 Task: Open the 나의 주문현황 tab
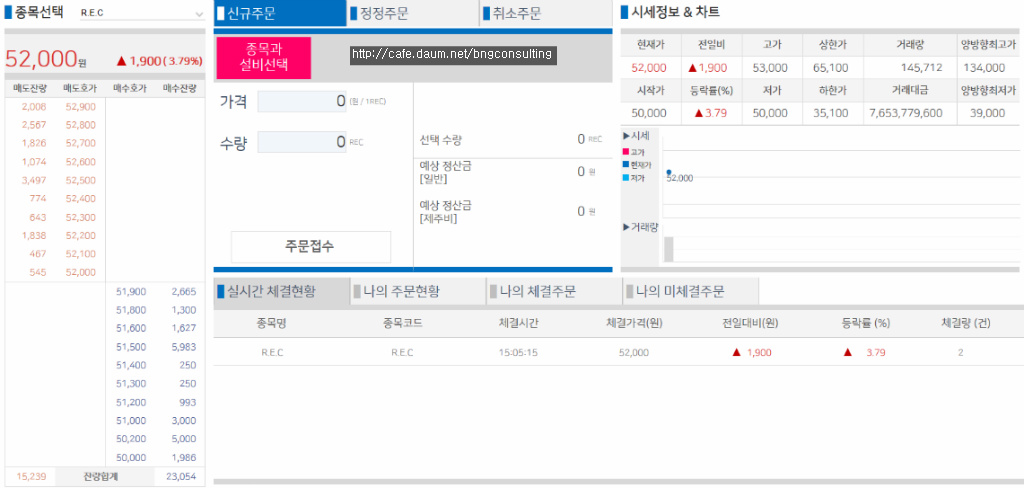pos(418,291)
